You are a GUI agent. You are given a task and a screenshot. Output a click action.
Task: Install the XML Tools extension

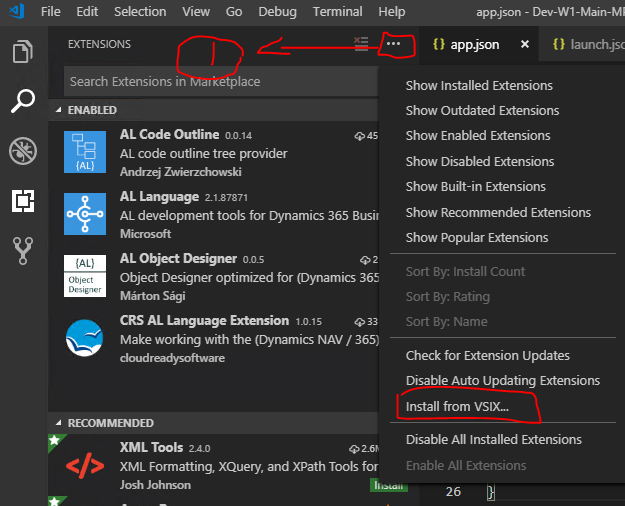point(388,485)
